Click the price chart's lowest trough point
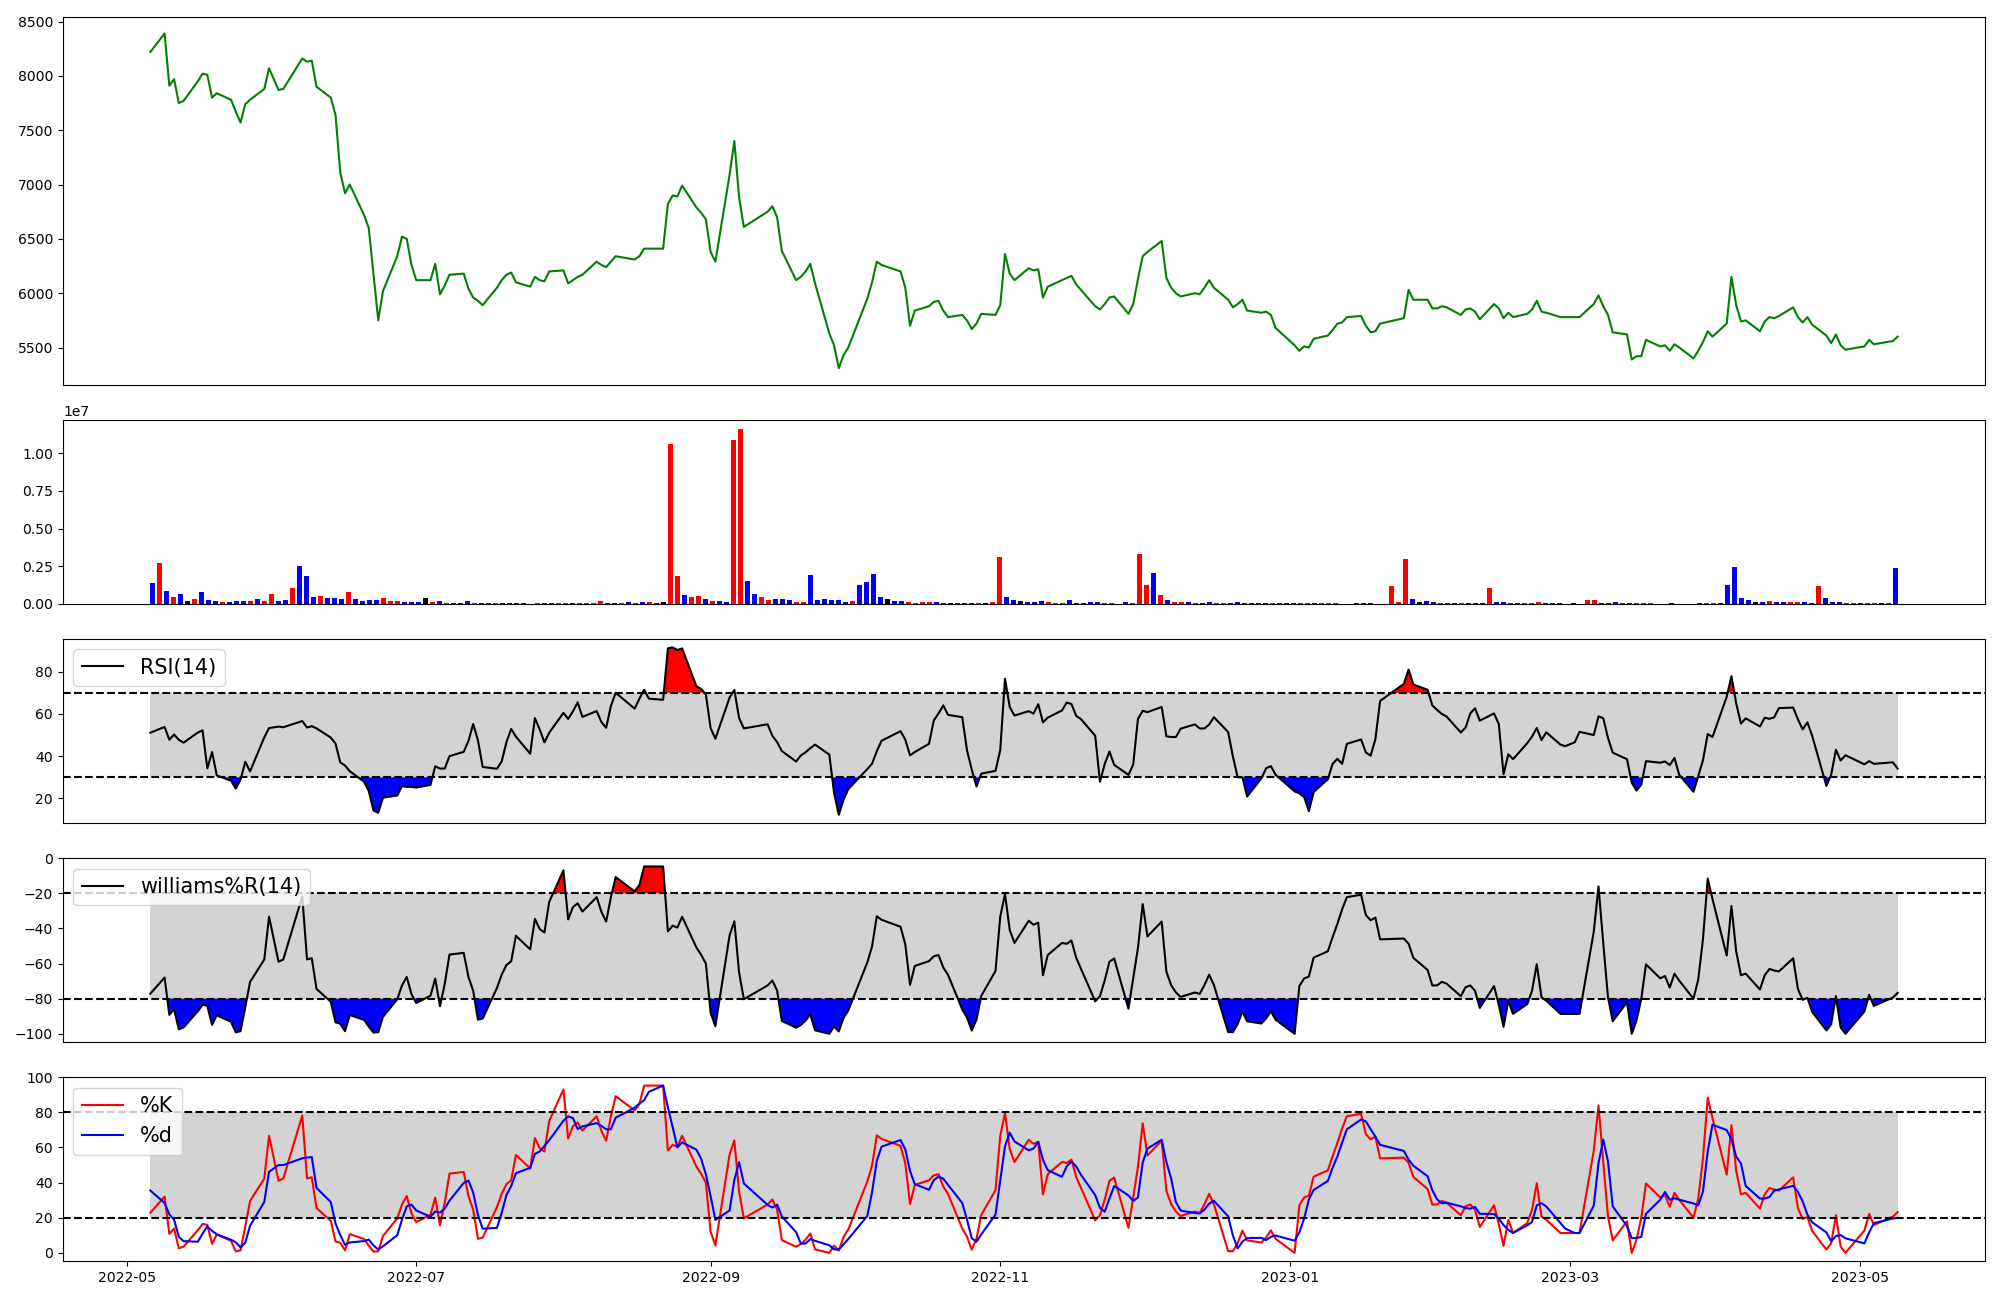Screen dimensions: 2000x1300 [839, 368]
